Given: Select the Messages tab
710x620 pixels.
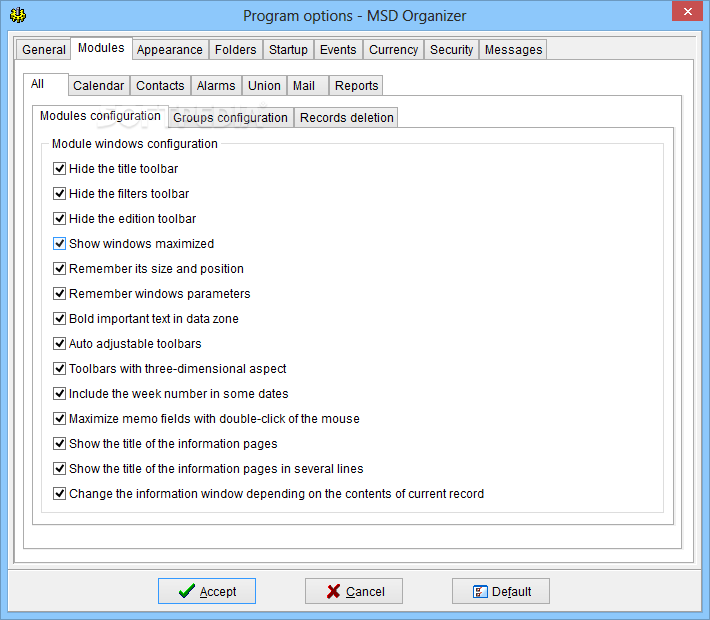Looking at the screenshot, I should [x=513, y=49].
